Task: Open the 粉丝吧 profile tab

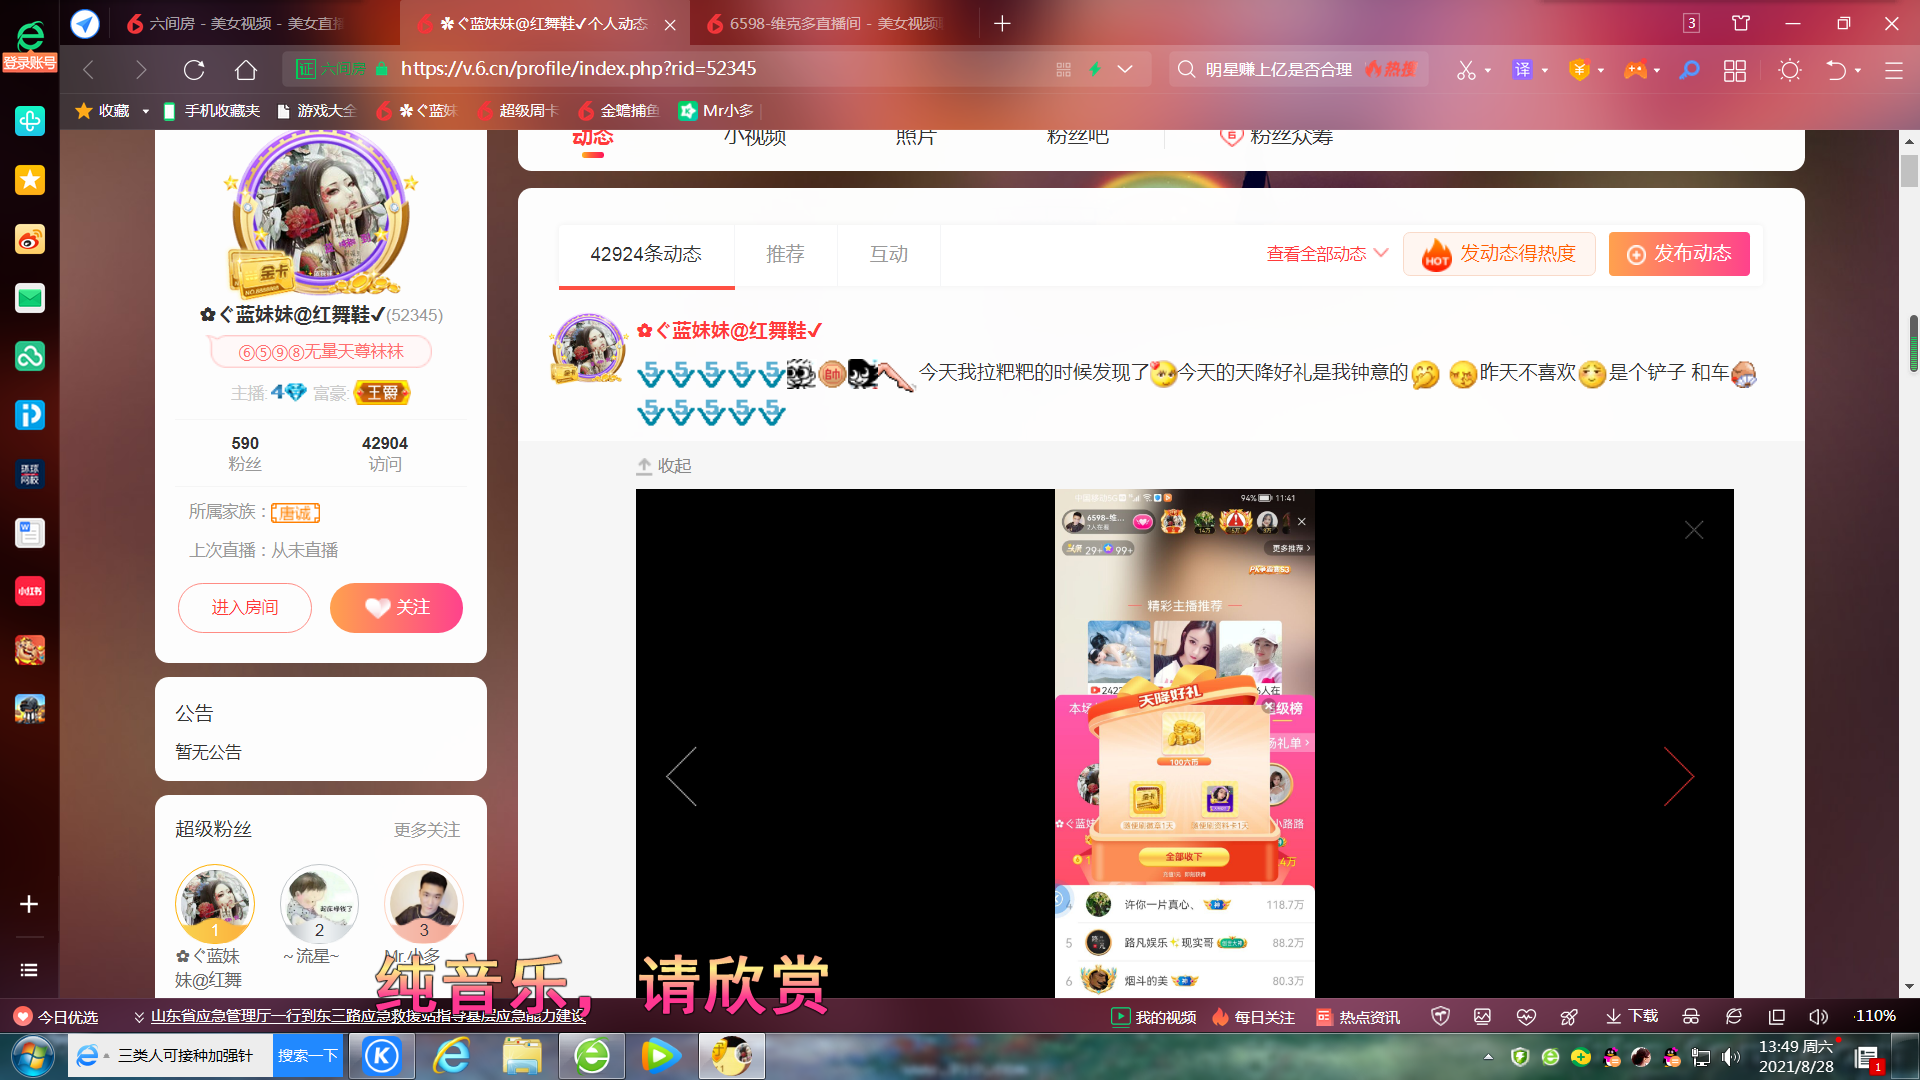Action: pyautogui.click(x=1077, y=138)
